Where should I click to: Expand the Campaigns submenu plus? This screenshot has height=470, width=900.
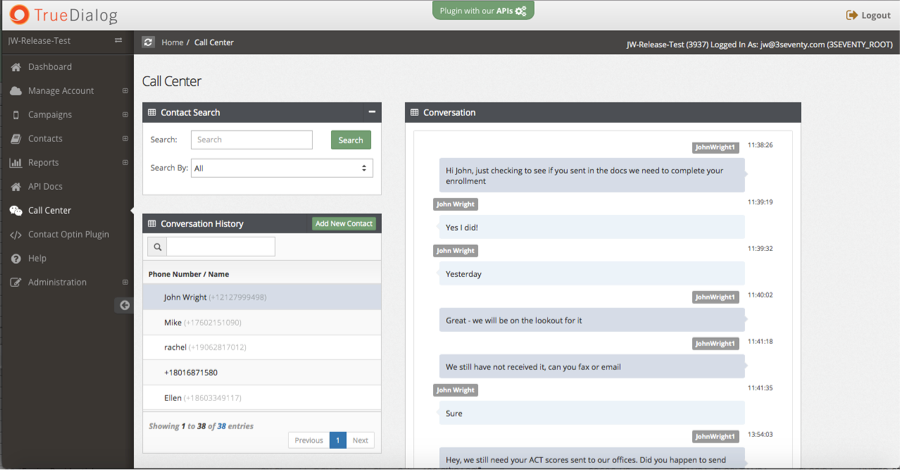point(125,115)
